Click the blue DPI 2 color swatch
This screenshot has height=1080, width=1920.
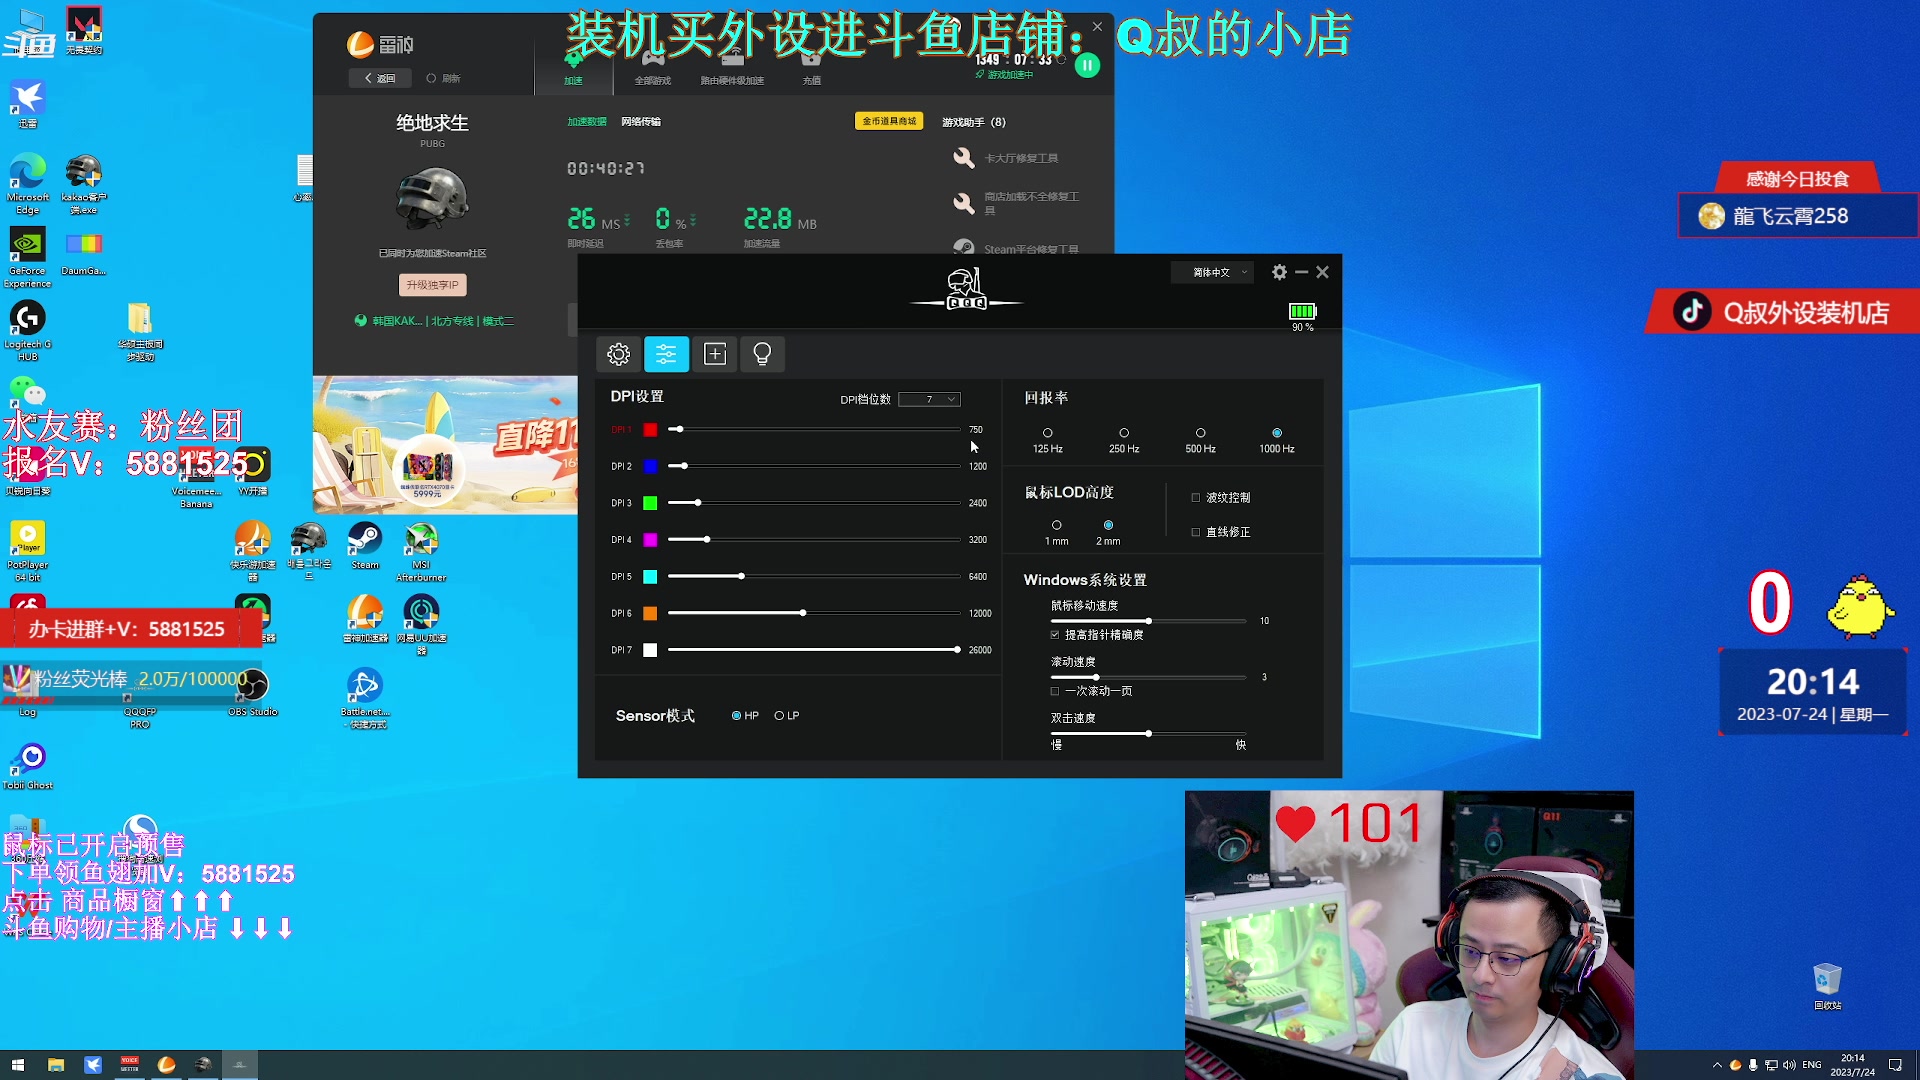click(x=650, y=466)
